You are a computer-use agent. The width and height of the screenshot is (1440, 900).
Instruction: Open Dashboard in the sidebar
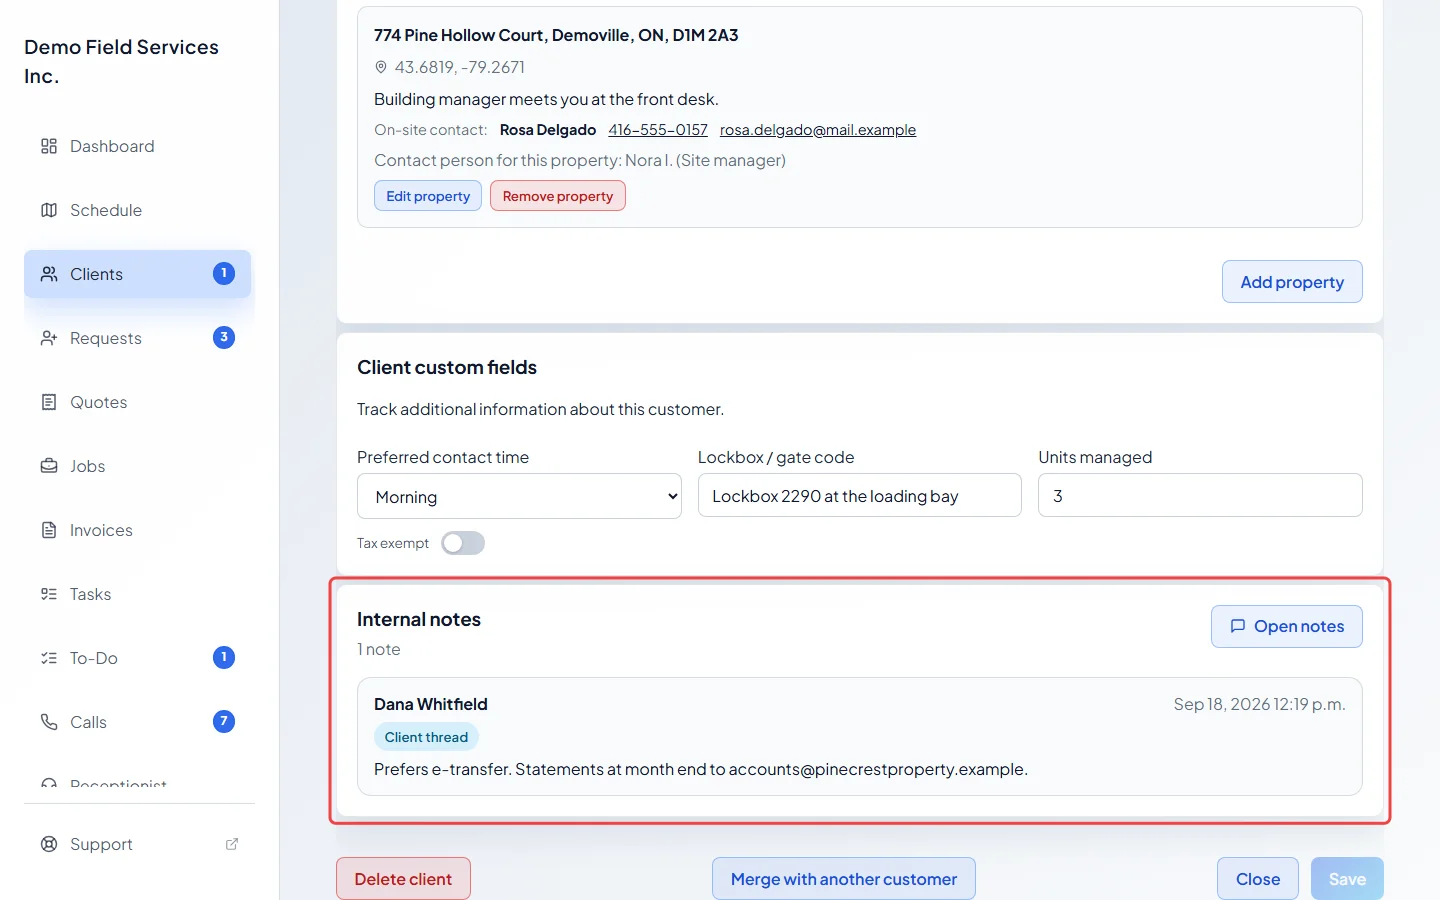click(x=138, y=146)
